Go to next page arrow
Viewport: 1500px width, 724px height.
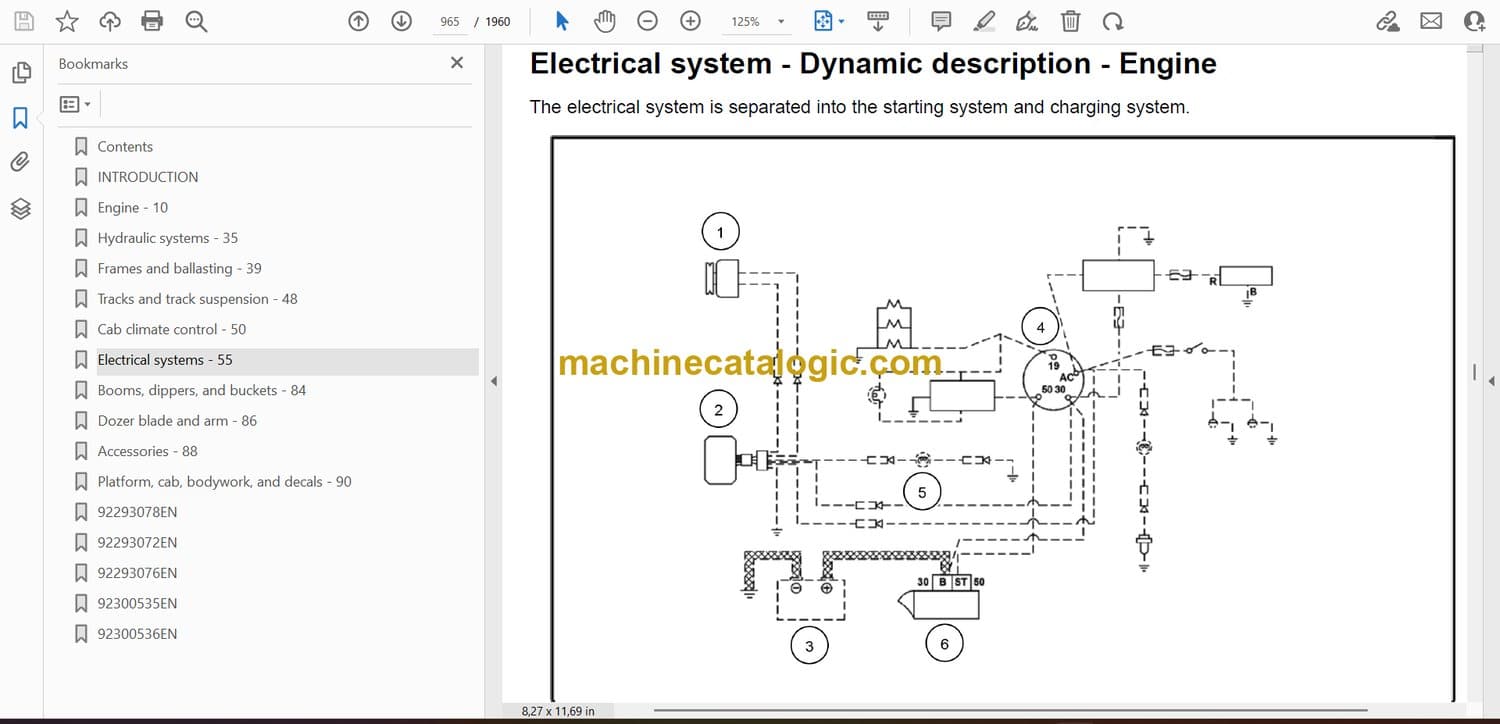coord(401,21)
